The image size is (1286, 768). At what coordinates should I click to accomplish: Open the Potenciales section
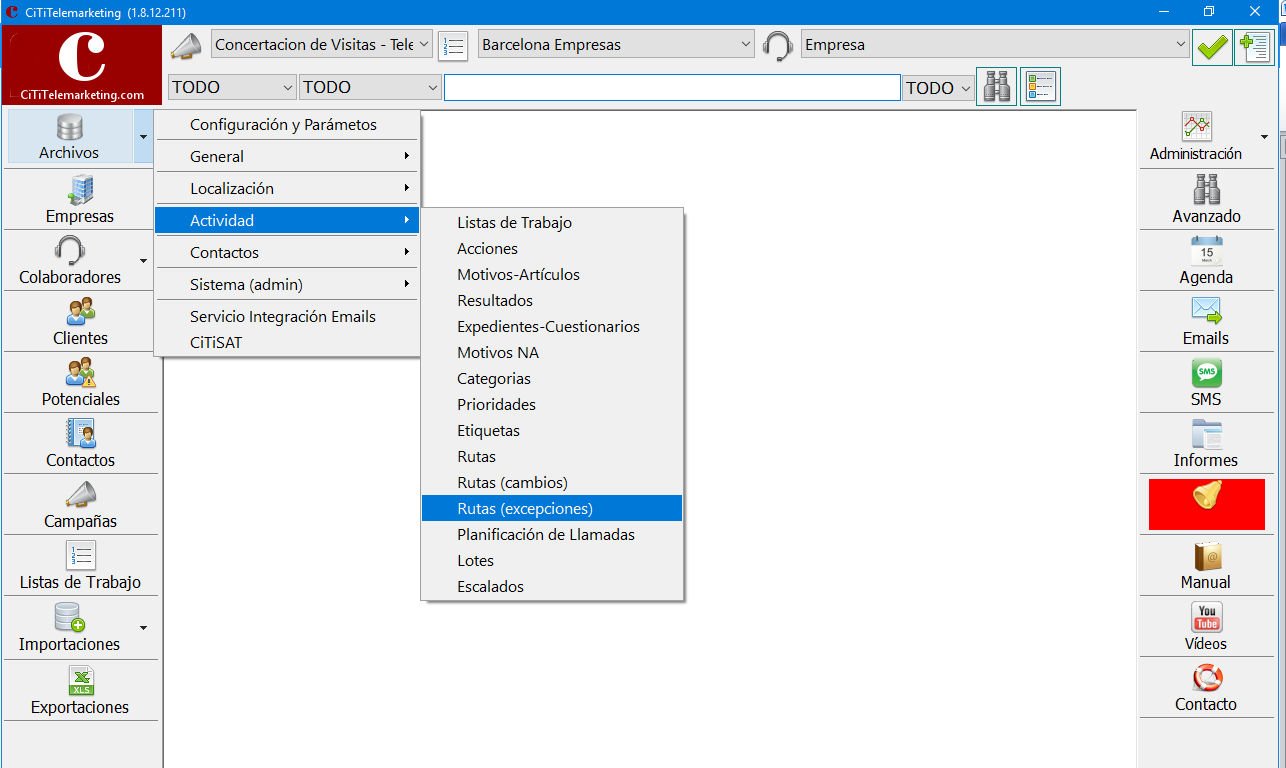(x=80, y=382)
